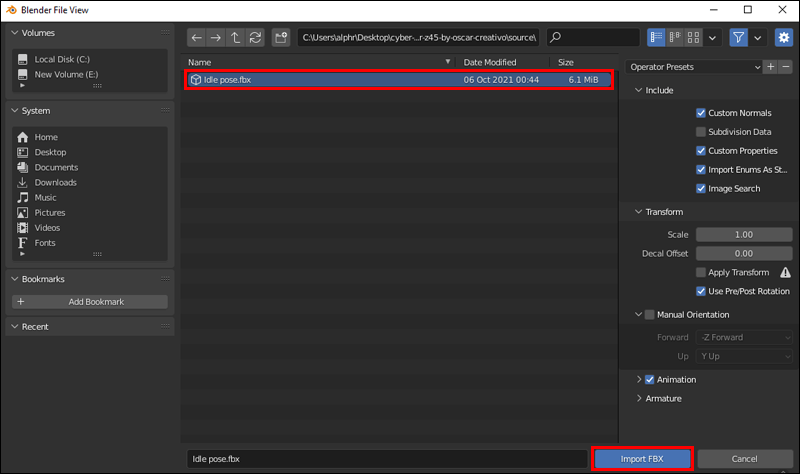Toggle Custom Properties checkbox

coord(701,151)
